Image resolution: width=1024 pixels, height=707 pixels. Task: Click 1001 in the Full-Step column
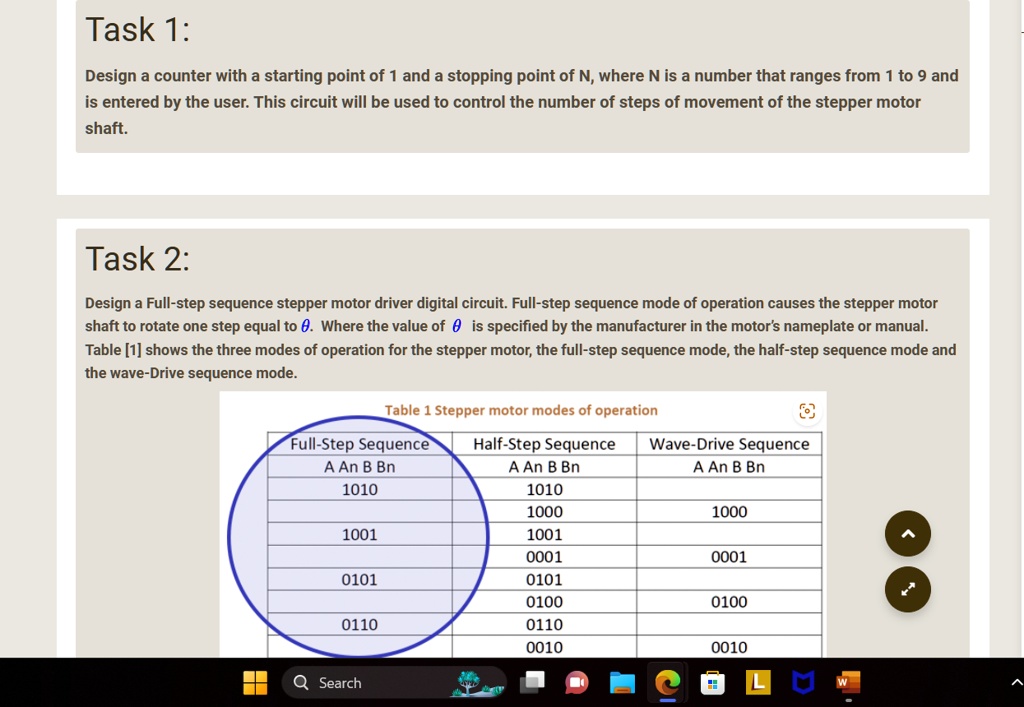[360, 535]
